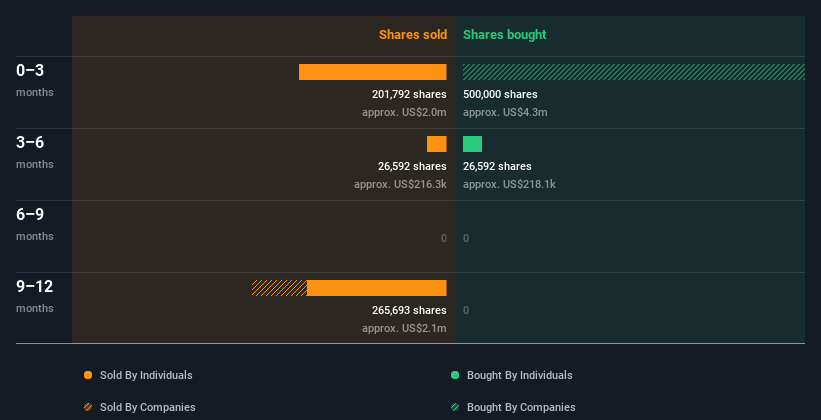Click the zero sold value in 6–9 months
Image resolution: width=821 pixels, height=420 pixels.
pyautogui.click(x=444, y=238)
